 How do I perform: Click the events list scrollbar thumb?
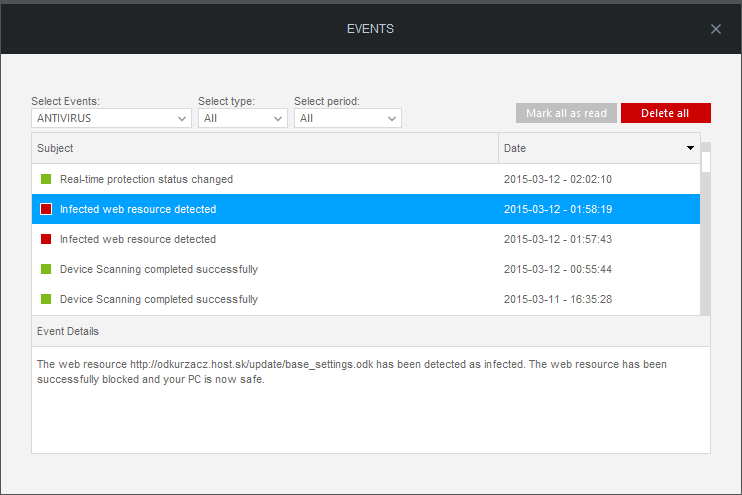tap(706, 162)
